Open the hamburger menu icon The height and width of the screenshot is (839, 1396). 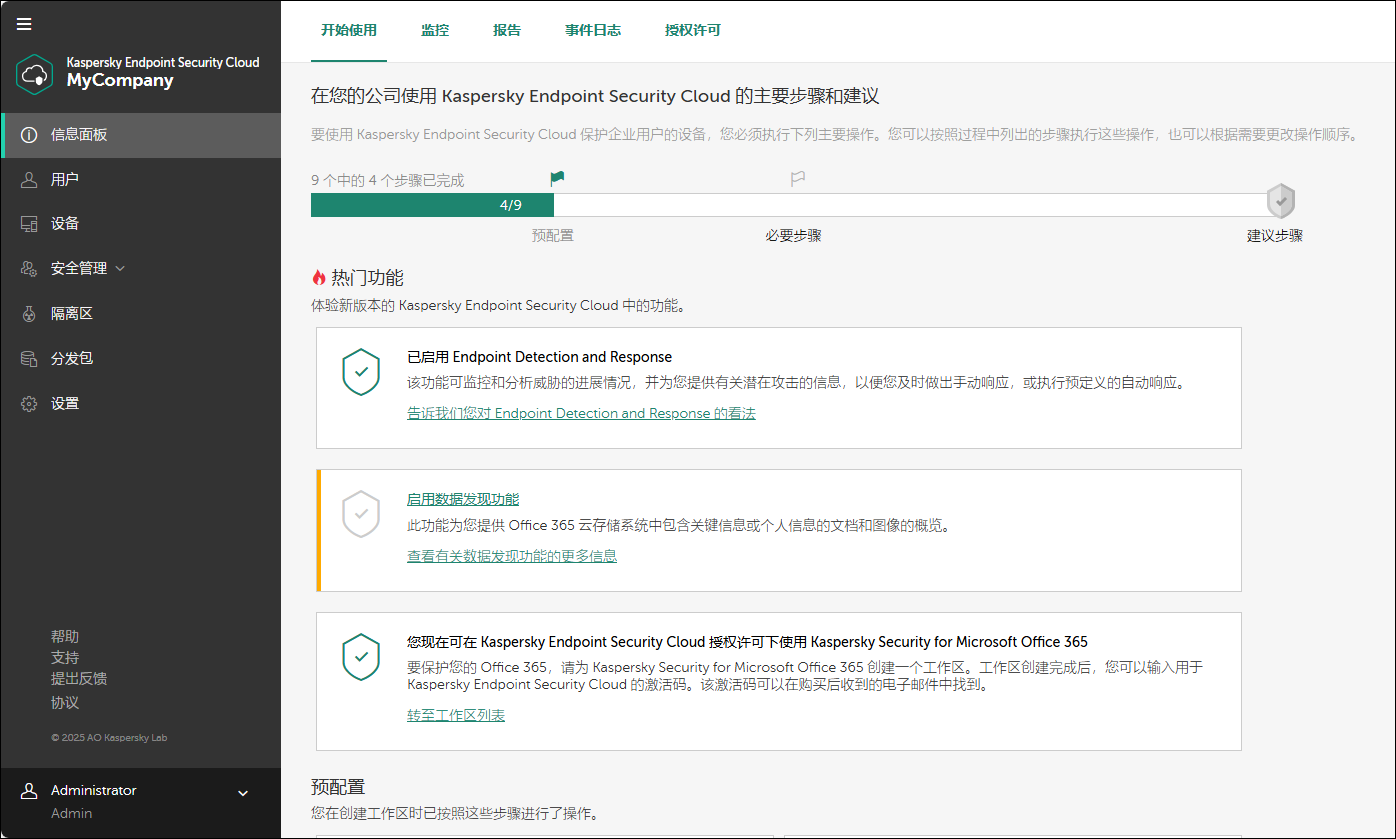tap(24, 24)
